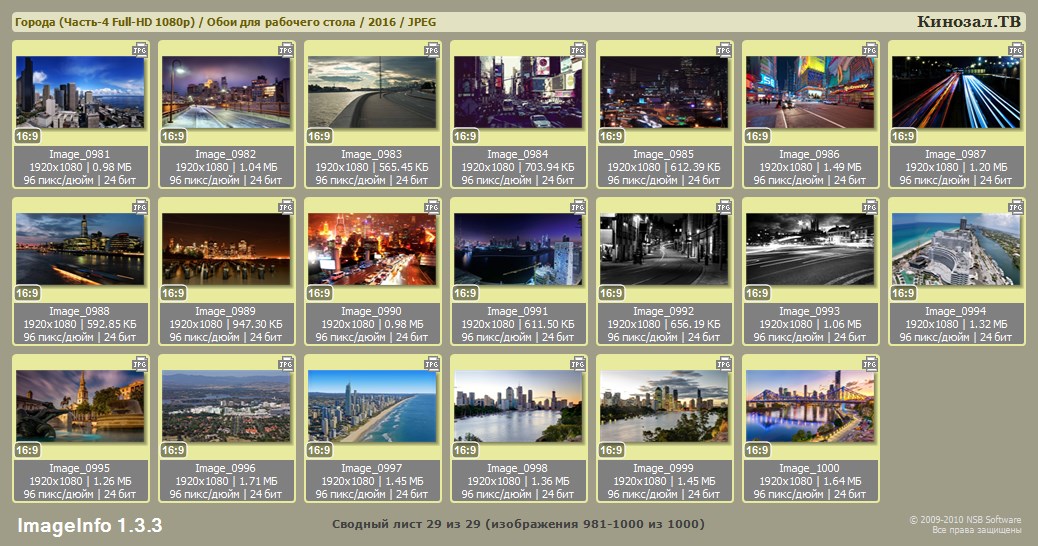Click the Image_0995 file name label
The height and width of the screenshot is (546, 1038).
pos(79,468)
